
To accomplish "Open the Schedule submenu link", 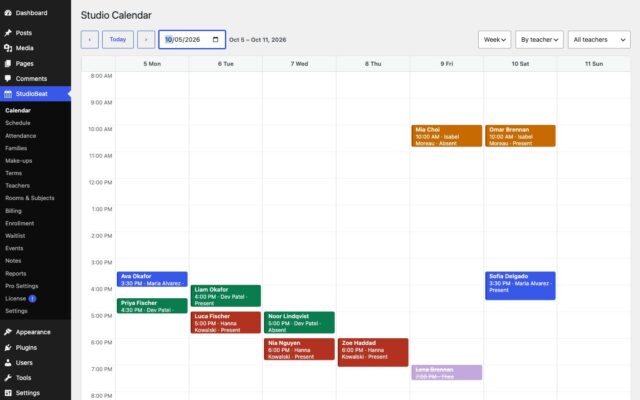I will (18, 123).
